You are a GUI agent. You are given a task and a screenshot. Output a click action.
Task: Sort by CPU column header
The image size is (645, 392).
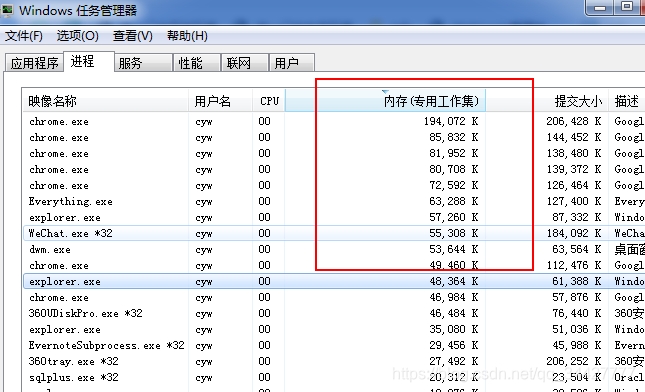(269, 101)
